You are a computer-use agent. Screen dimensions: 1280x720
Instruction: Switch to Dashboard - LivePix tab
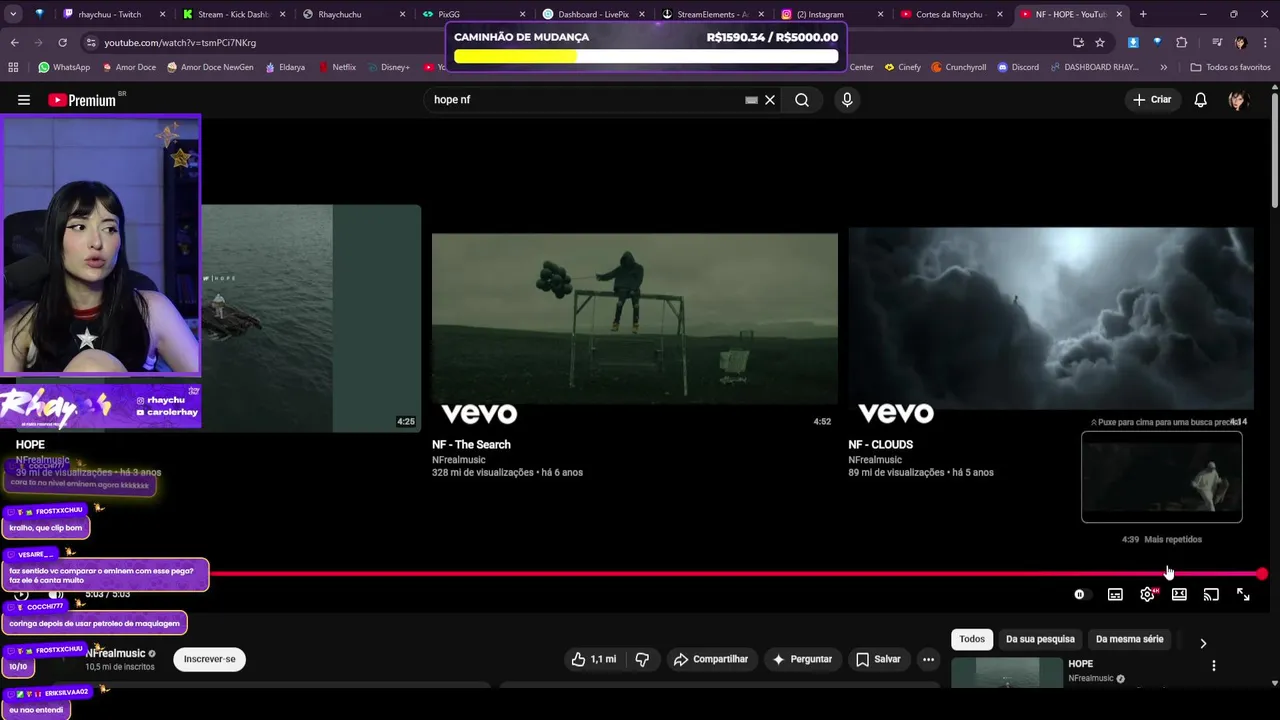point(594,14)
